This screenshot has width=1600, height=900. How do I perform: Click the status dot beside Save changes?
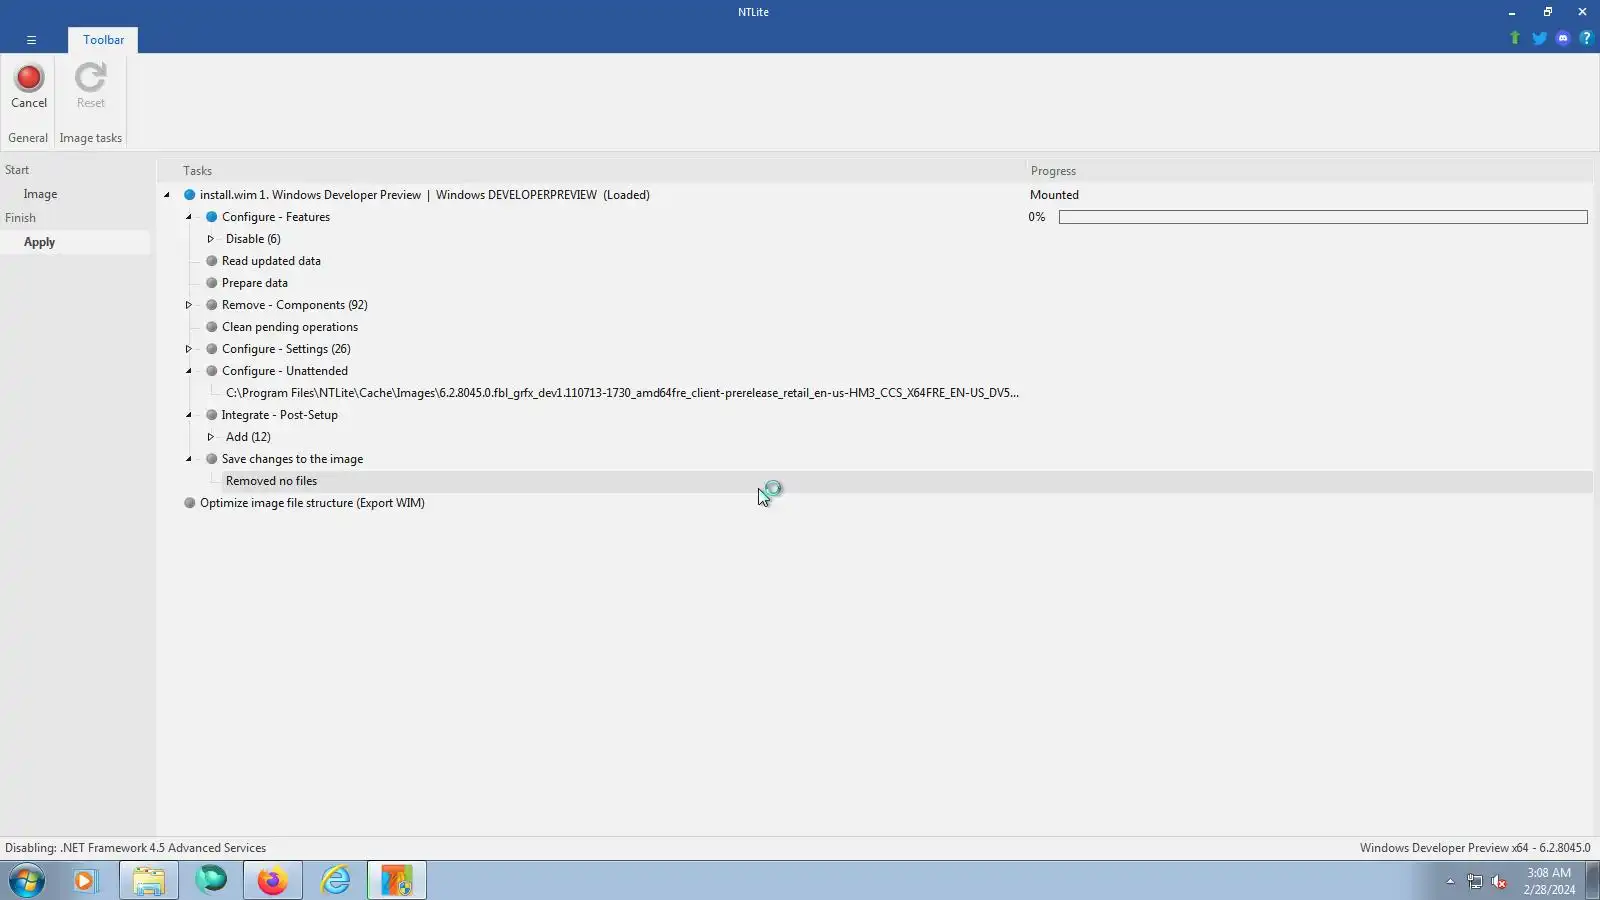point(211,459)
